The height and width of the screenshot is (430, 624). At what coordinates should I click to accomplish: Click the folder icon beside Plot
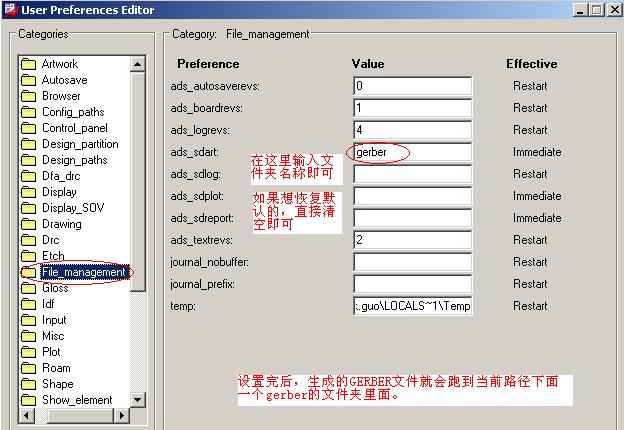[x=28, y=352]
